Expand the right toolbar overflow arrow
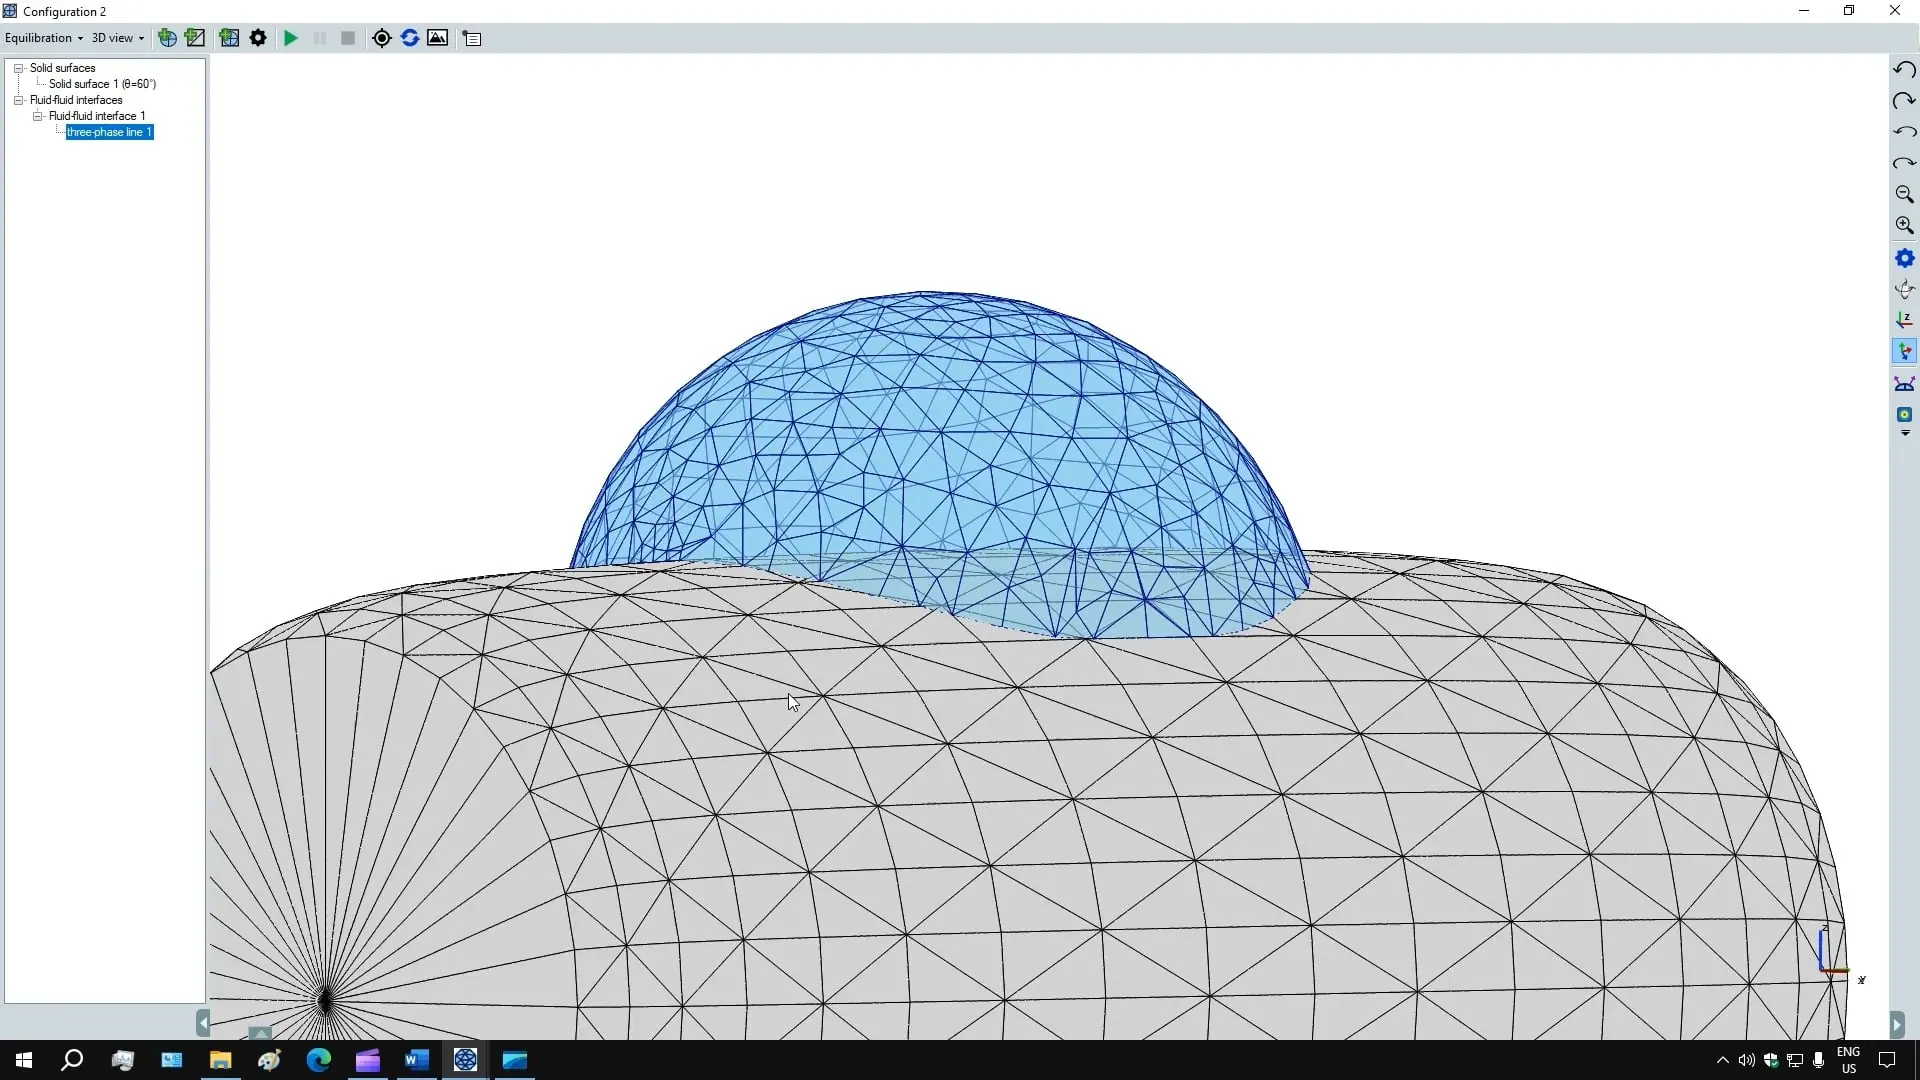This screenshot has height=1080, width=1920. (1905, 434)
